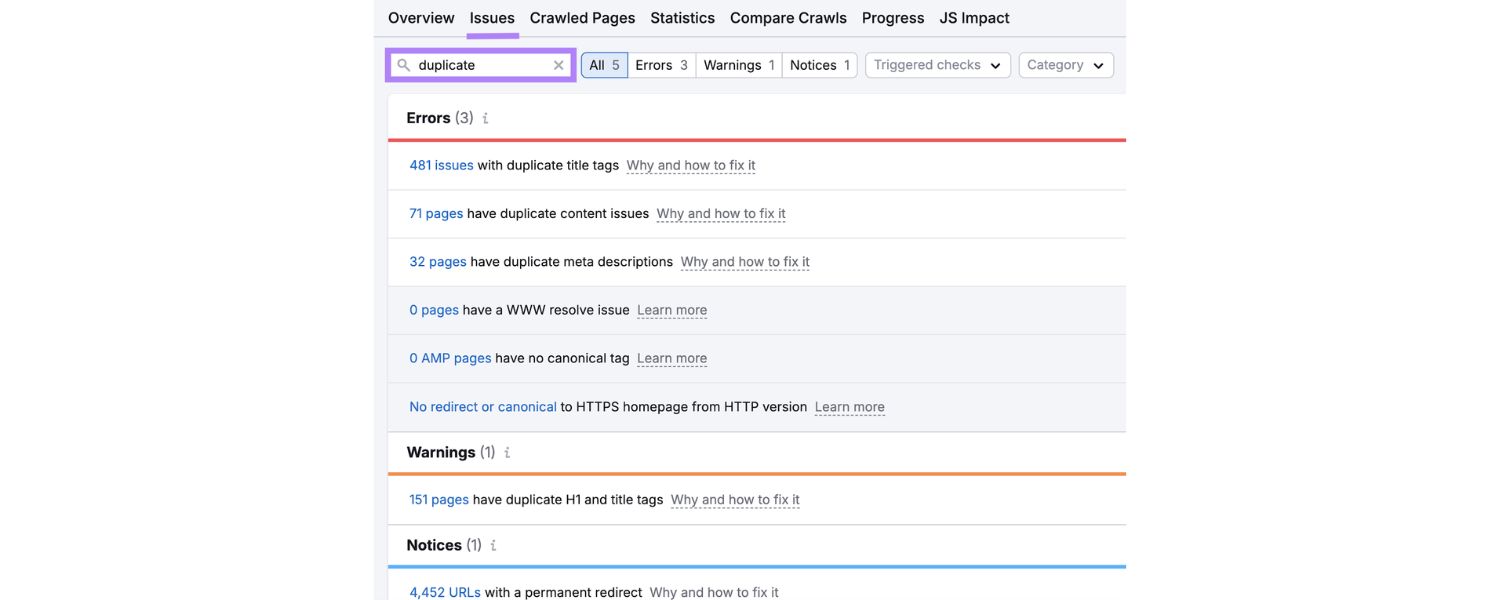Open the Crawled Pages tab
The image size is (1500, 600).
582,17
